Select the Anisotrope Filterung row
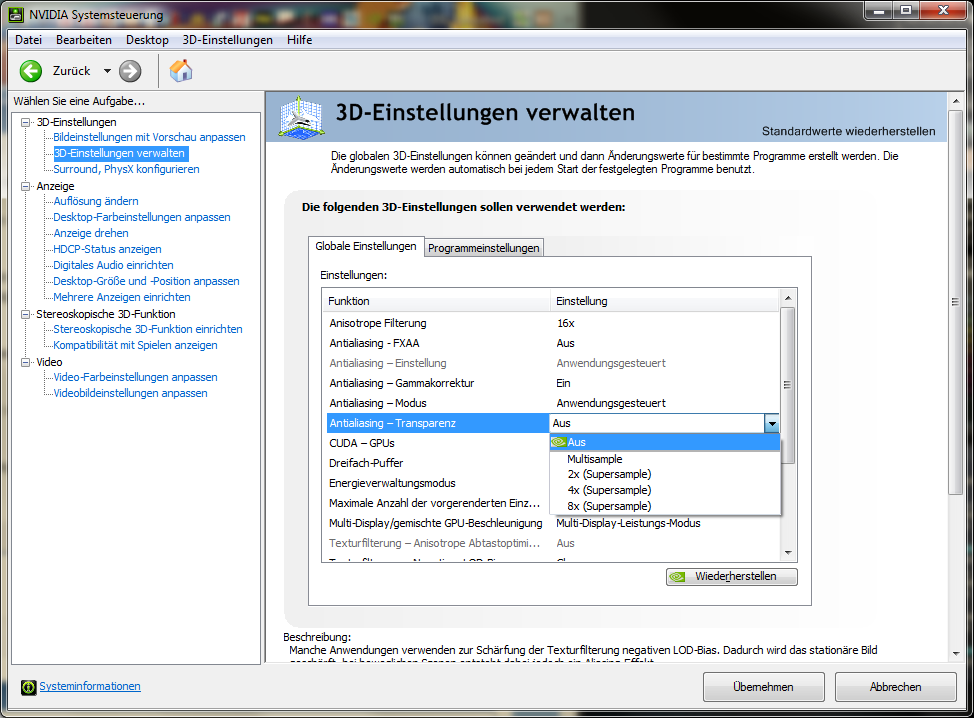974x718 pixels. [x=552, y=324]
